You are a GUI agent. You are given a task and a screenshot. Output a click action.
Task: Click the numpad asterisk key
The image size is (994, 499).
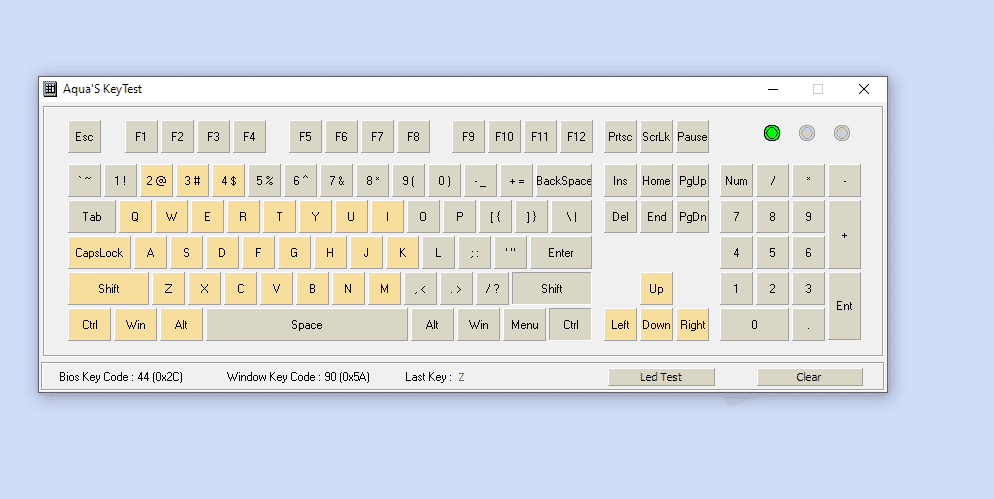808,181
